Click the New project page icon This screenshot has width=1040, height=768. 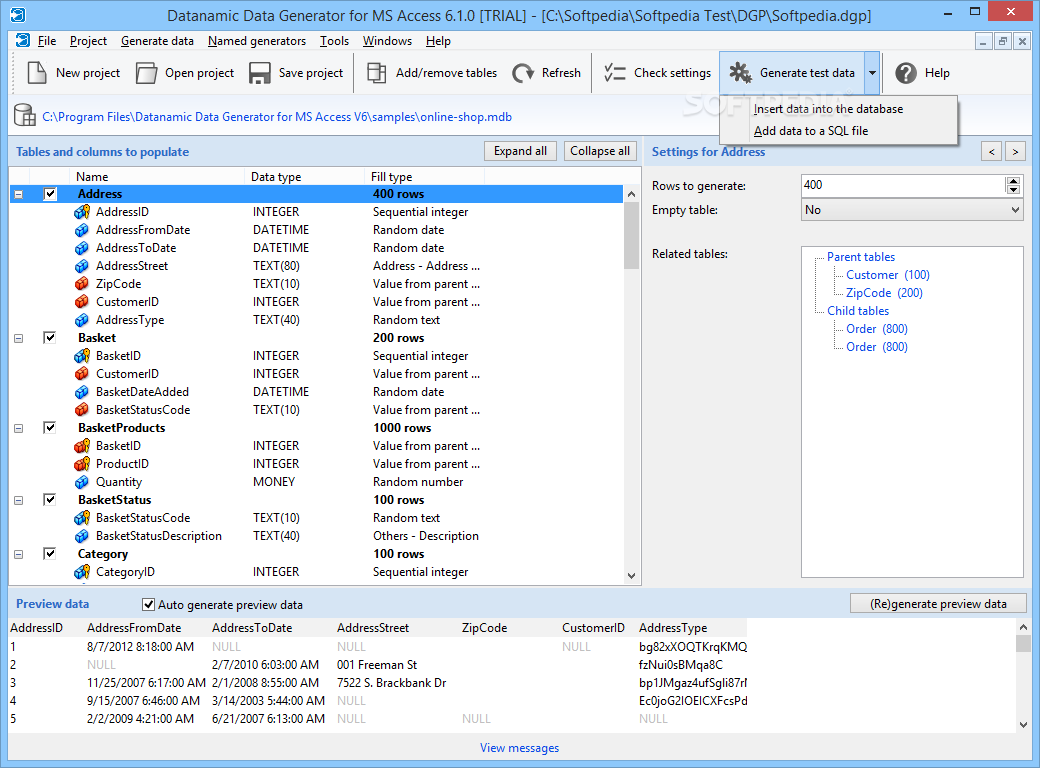[x=36, y=72]
